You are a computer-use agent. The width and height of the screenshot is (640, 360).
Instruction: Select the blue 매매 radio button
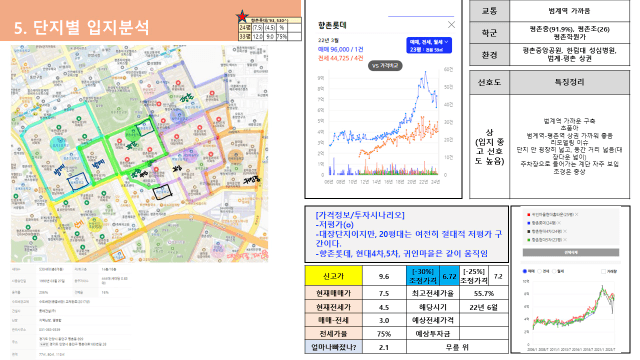[x=525, y=271]
